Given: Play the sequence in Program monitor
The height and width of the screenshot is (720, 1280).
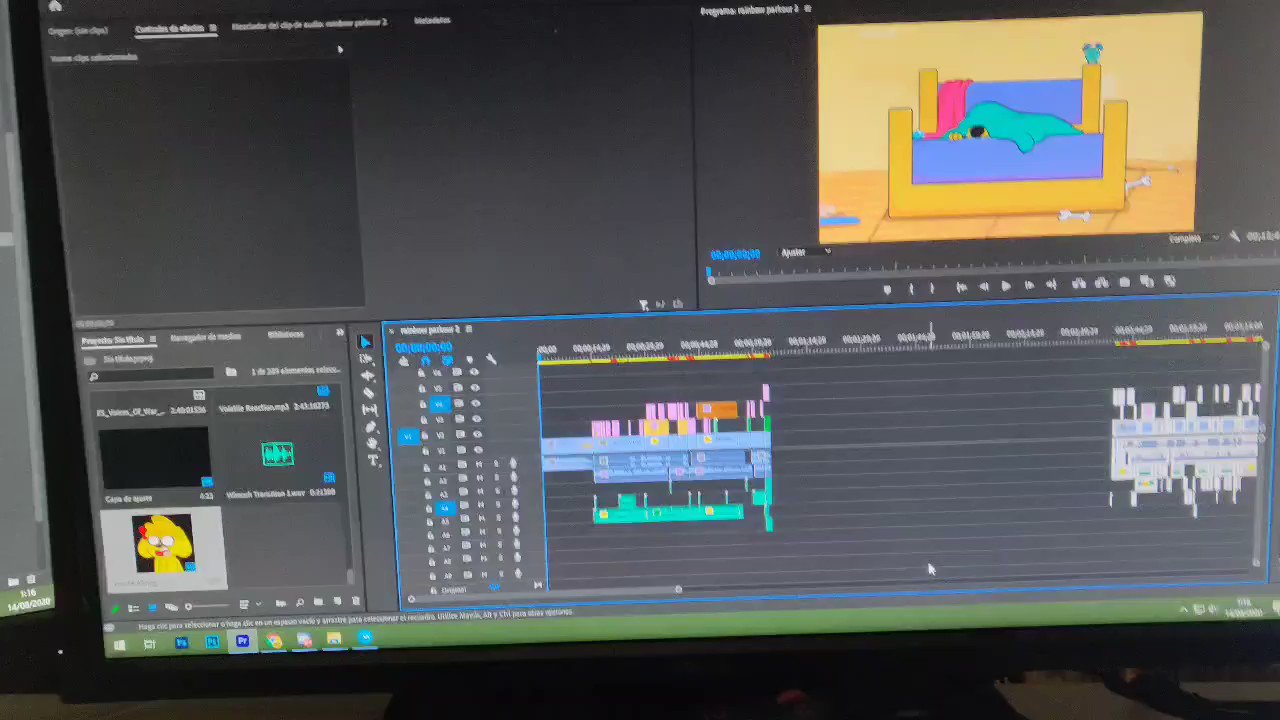Looking at the screenshot, I should [1006, 286].
